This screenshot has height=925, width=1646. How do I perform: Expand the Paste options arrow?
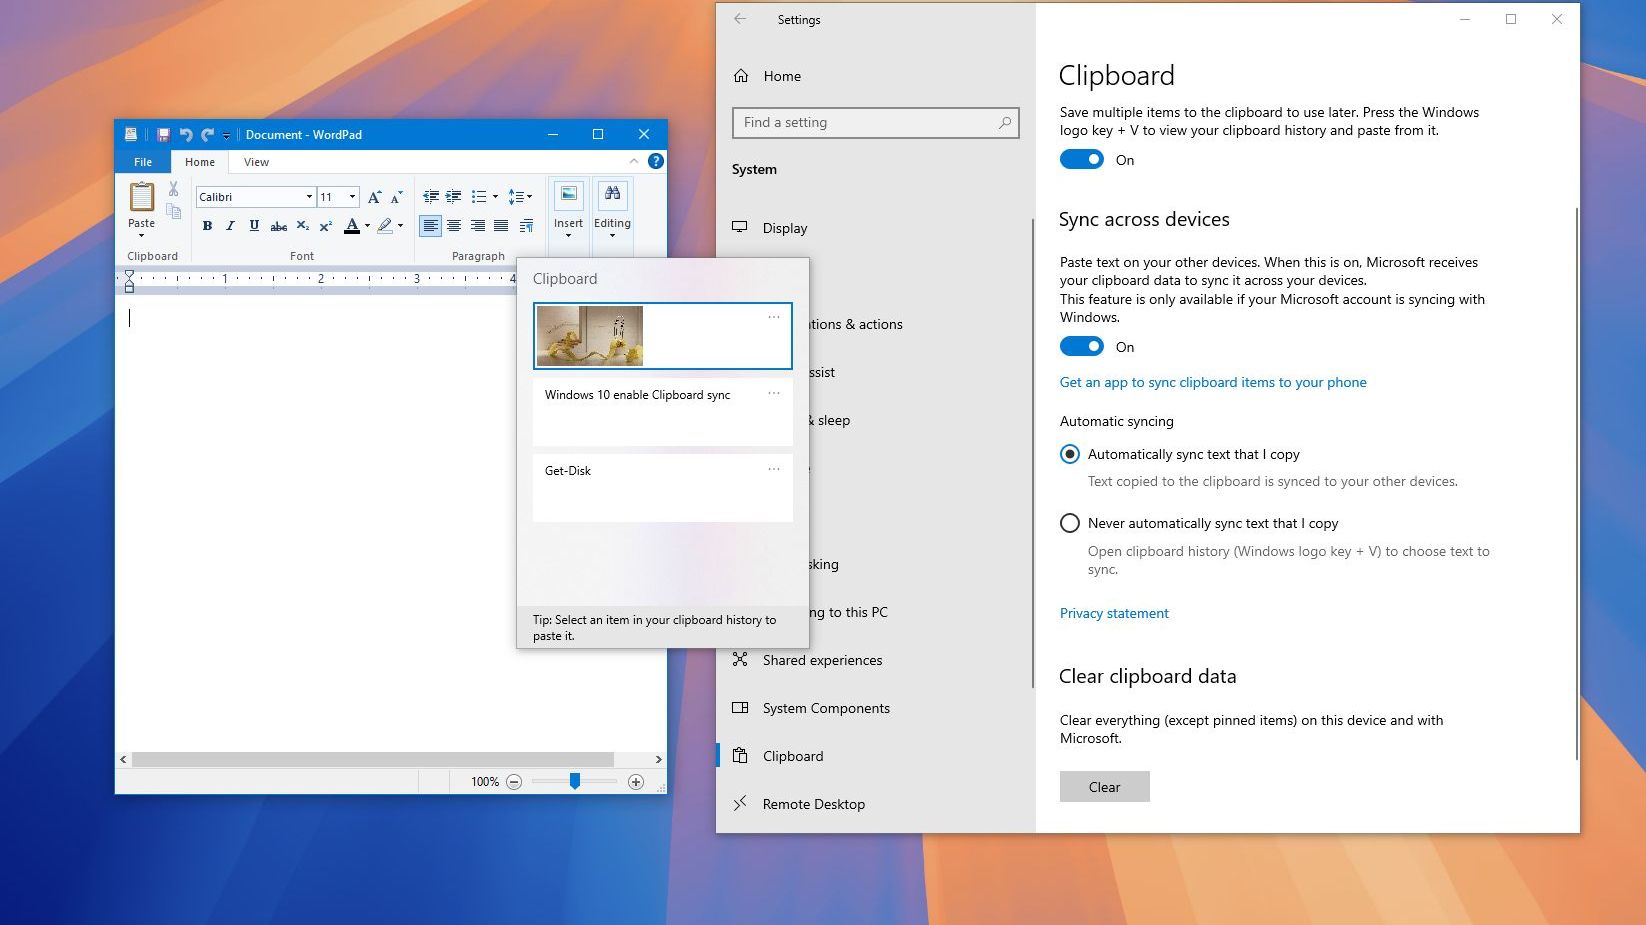pos(142,236)
